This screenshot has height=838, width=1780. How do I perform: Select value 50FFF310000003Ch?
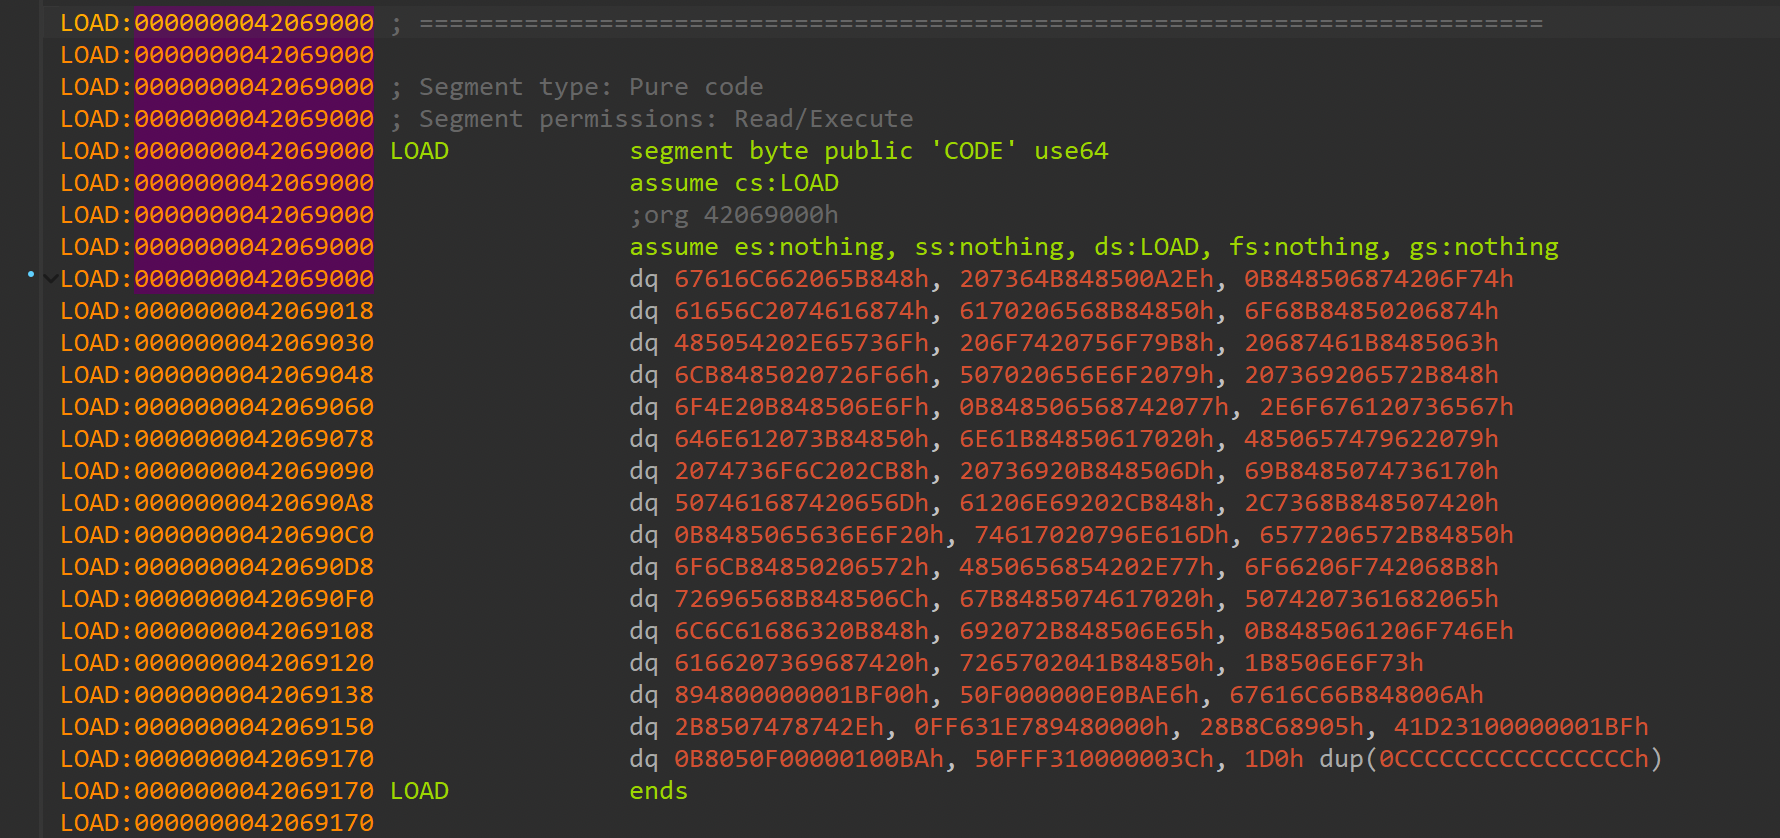click(1094, 759)
